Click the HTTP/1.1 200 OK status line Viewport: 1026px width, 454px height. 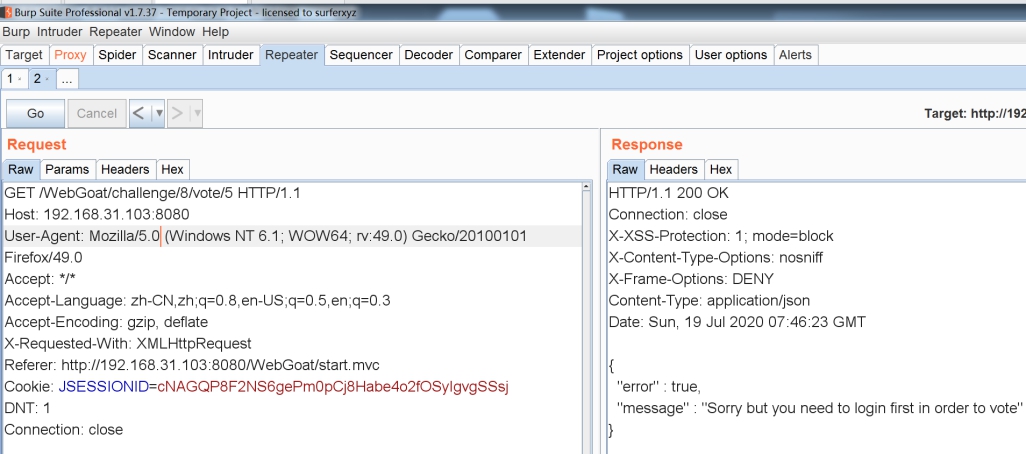[668, 193]
